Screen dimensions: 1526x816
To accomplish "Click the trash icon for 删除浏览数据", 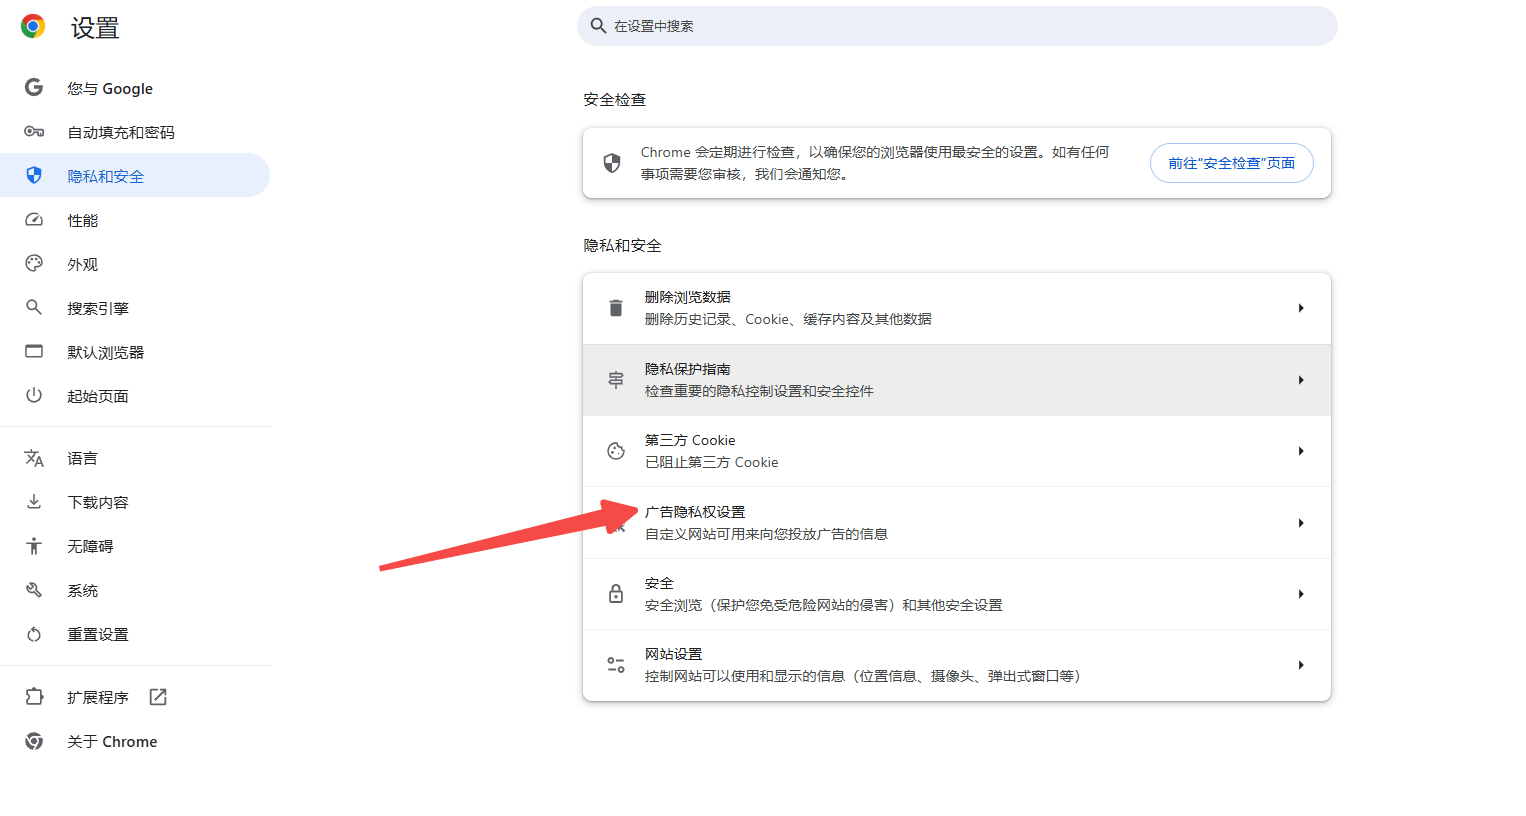I will pos(615,307).
